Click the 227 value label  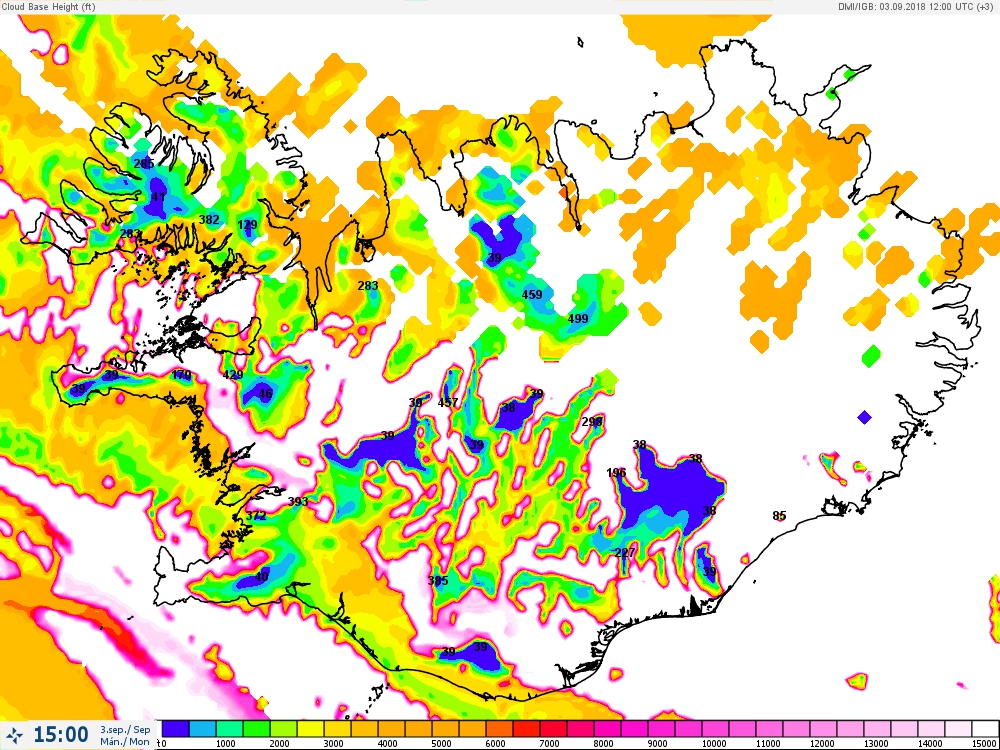click(x=625, y=552)
